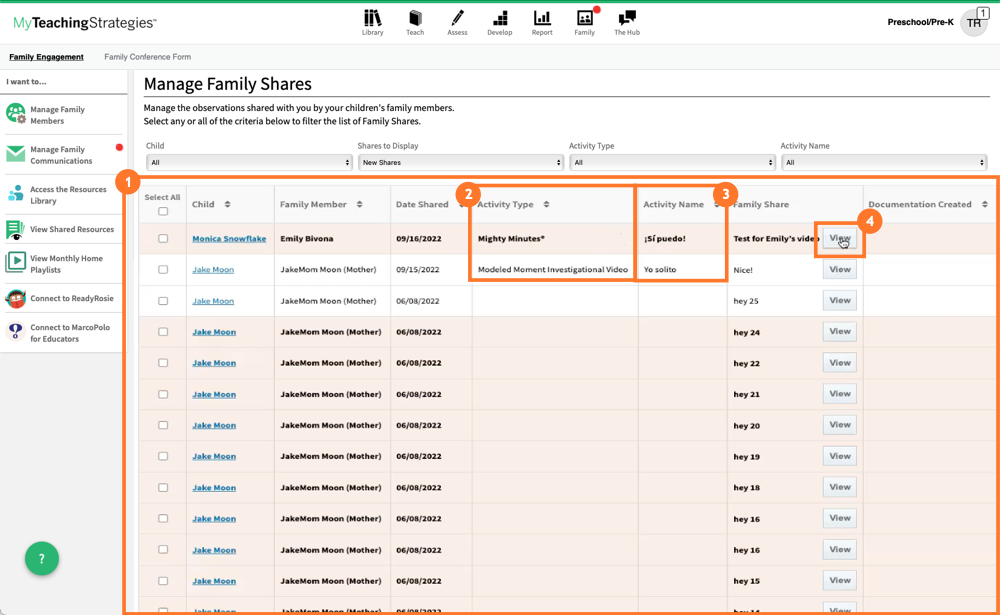
Task: Go to the Teach area
Action: click(x=414, y=22)
